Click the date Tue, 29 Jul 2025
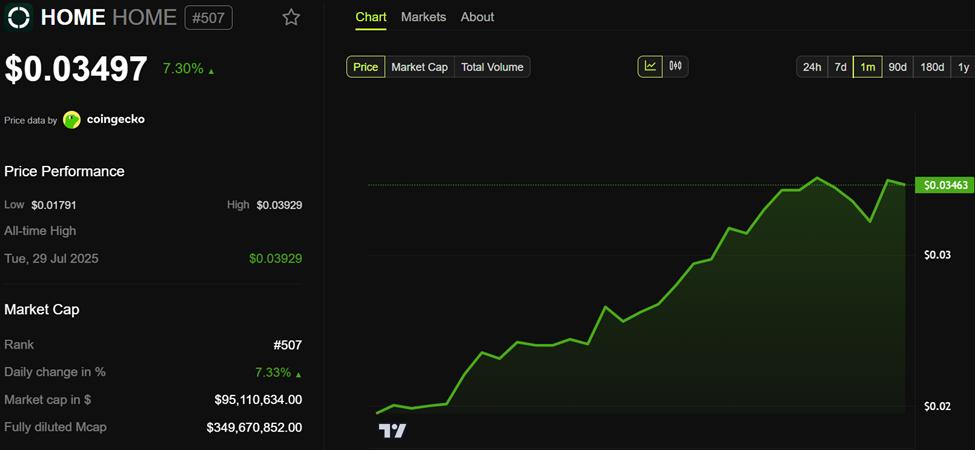 51,259
